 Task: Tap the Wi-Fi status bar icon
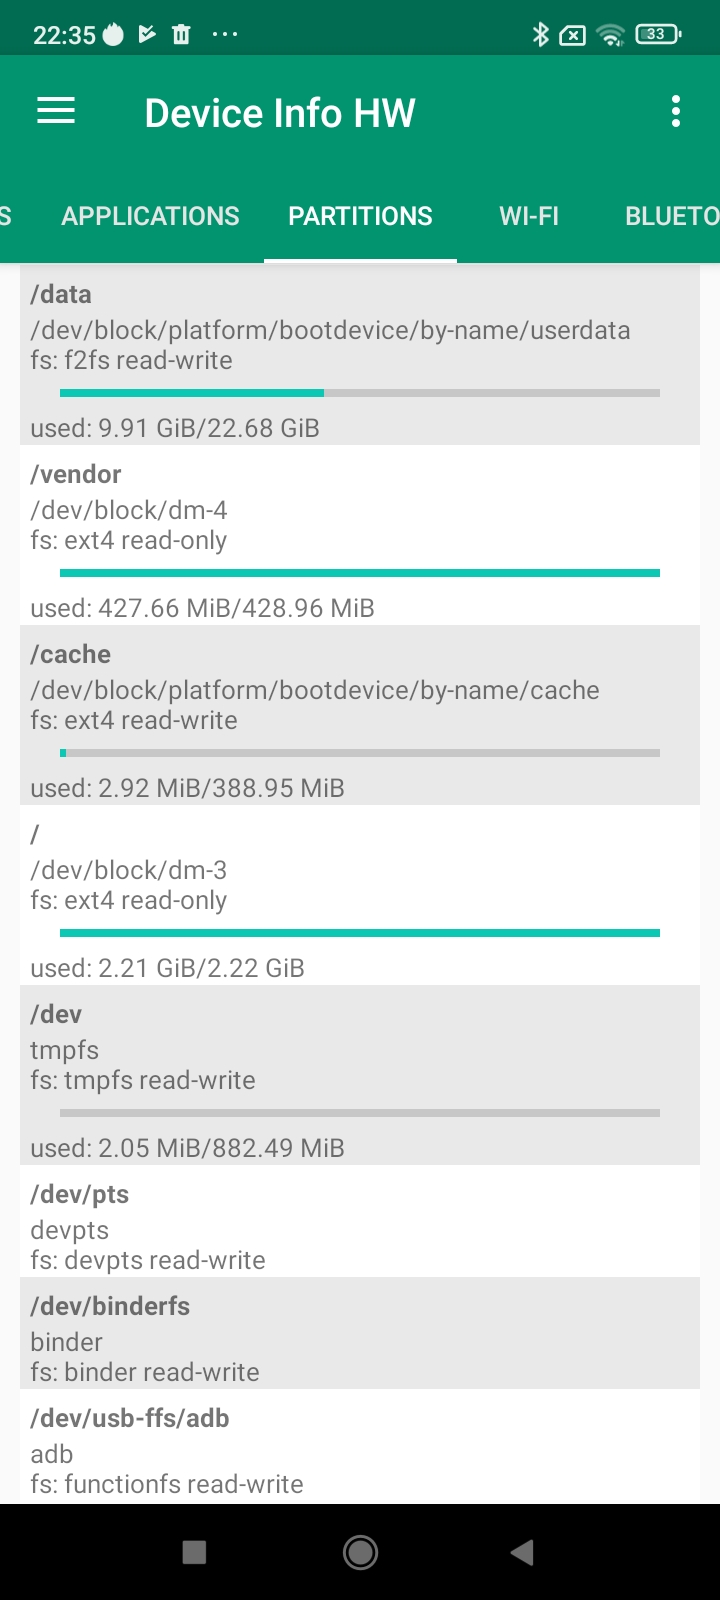609,35
